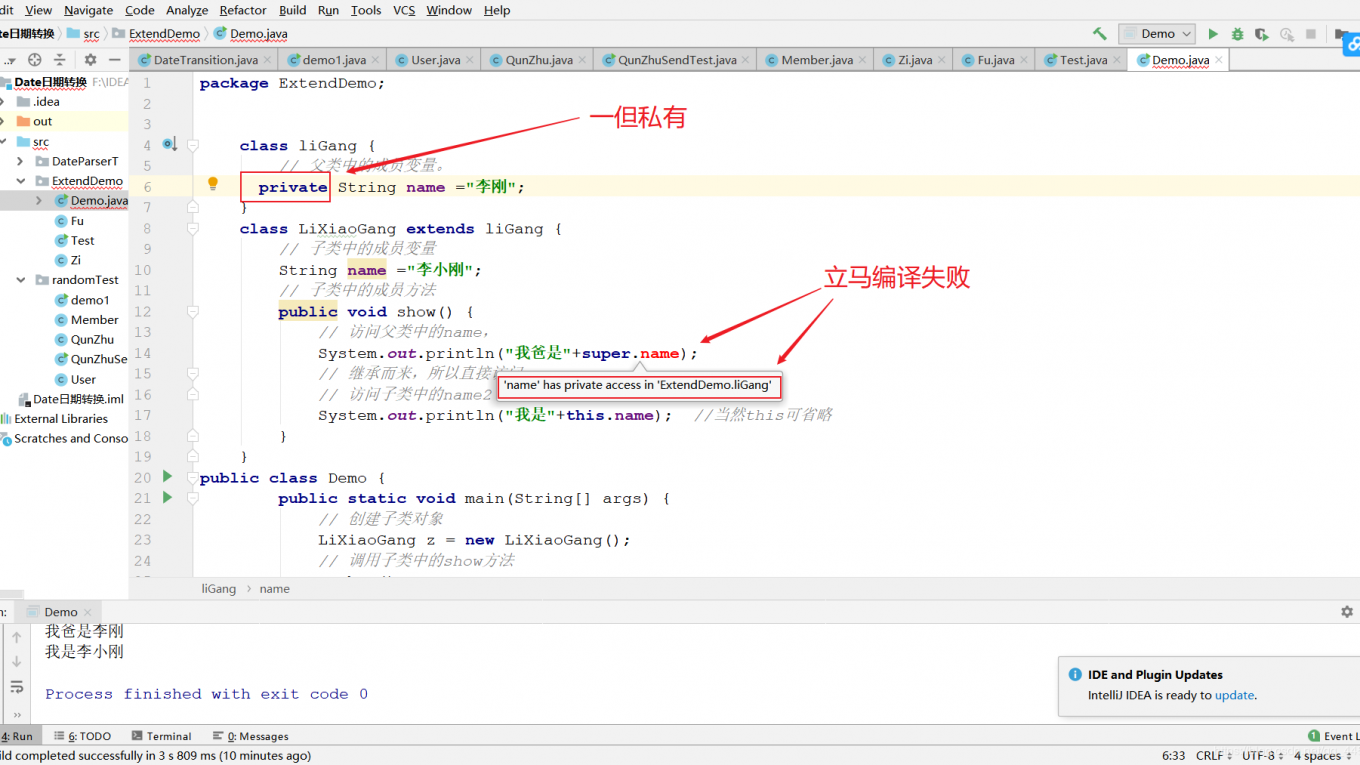
Task: Build project with the hammer icon
Action: 1100,34
